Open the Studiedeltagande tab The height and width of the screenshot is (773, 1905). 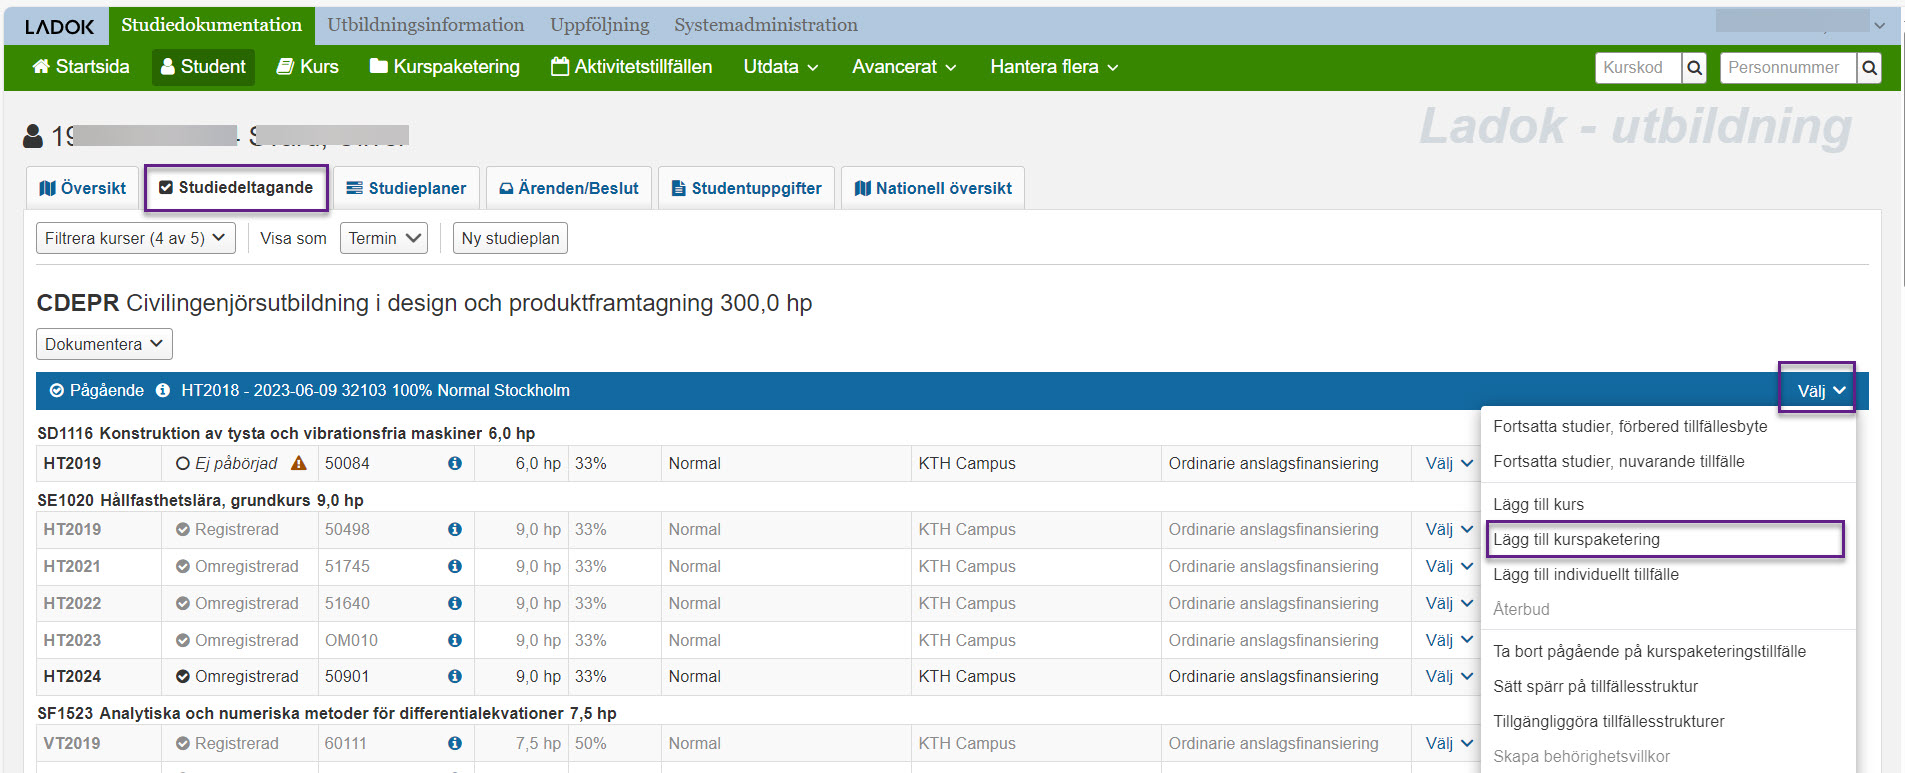pos(236,188)
